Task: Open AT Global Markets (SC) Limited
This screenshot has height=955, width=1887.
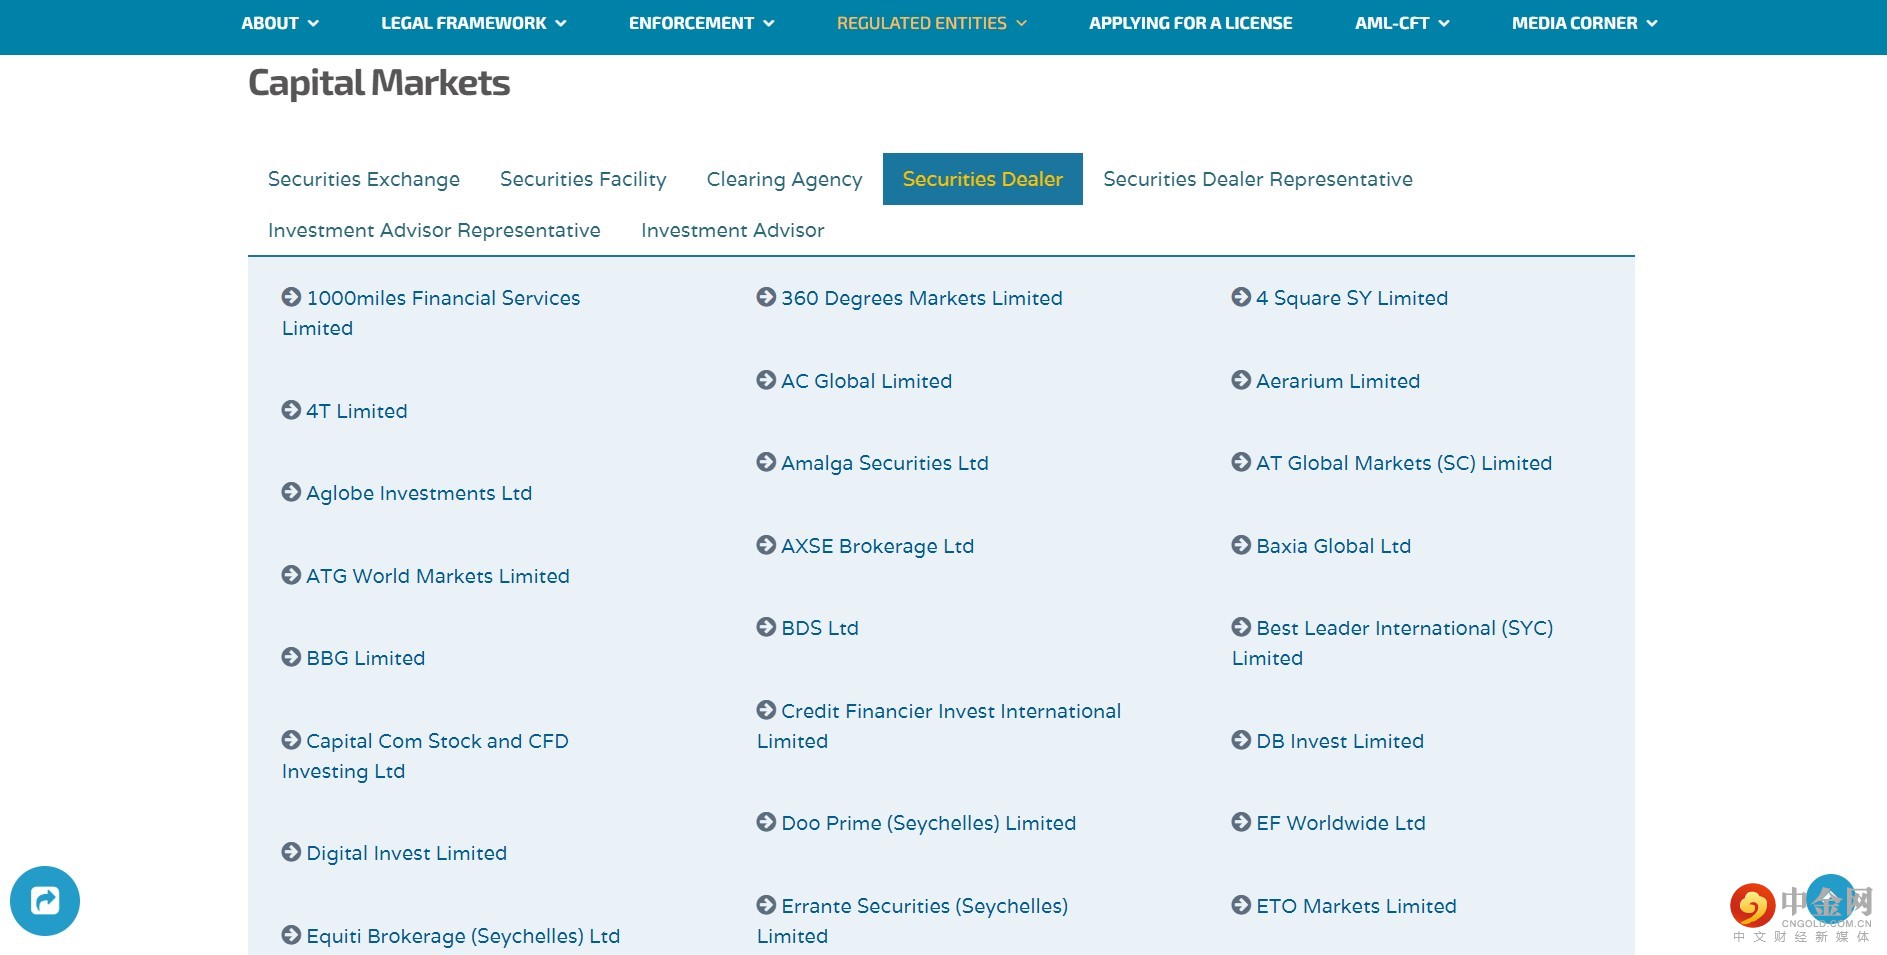Action: pyautogui.click(x=1404, y=463)
